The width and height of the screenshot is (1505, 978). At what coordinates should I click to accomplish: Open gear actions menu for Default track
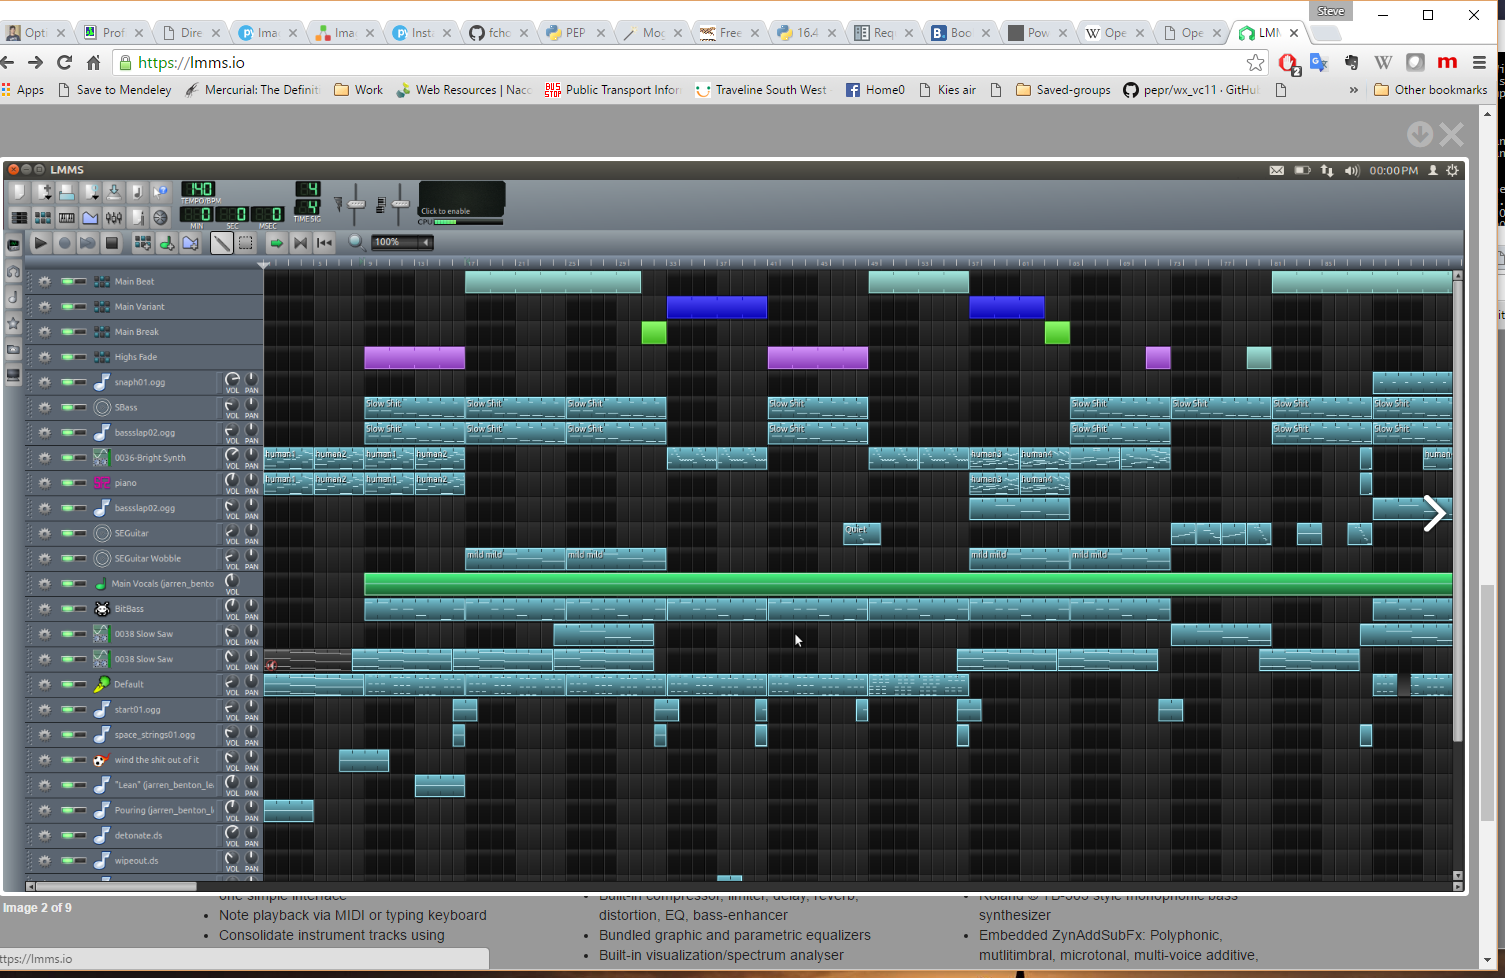pyautogui.click(x=44, y=684)
